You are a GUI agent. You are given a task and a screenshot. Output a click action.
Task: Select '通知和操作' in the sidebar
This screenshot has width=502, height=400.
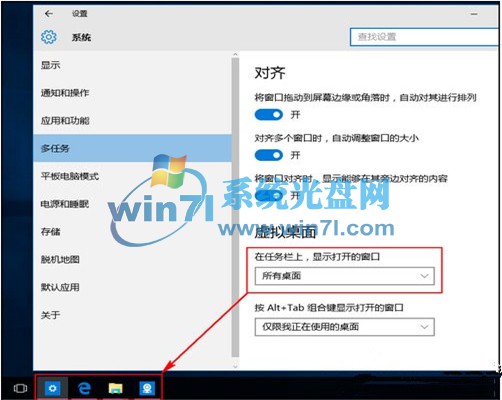(132, 93)
